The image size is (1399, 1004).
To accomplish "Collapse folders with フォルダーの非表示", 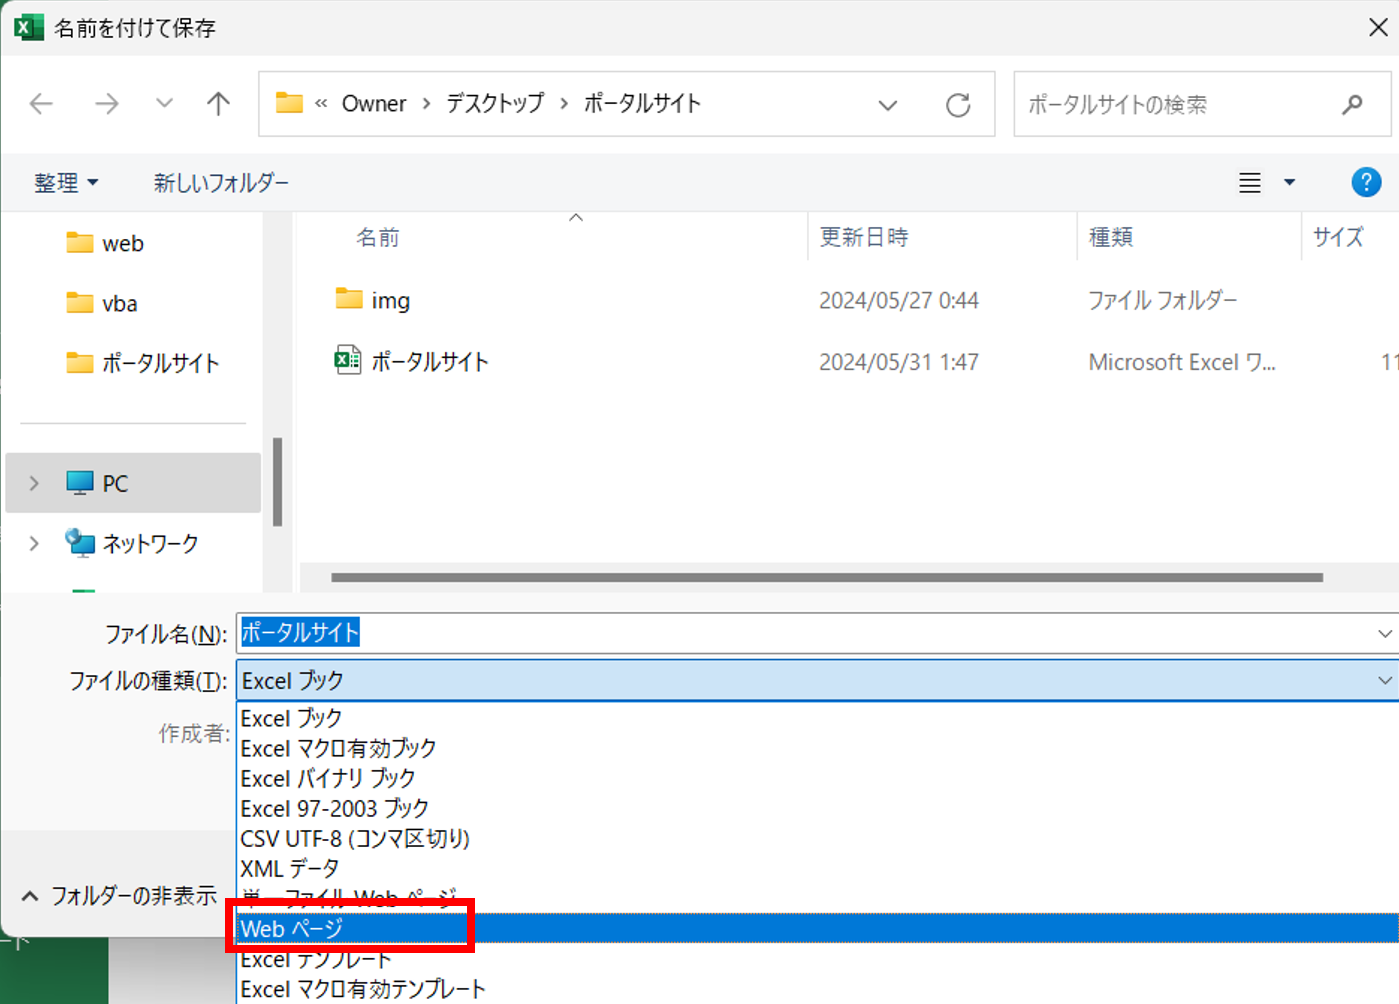I will click(x=120, y=895).
